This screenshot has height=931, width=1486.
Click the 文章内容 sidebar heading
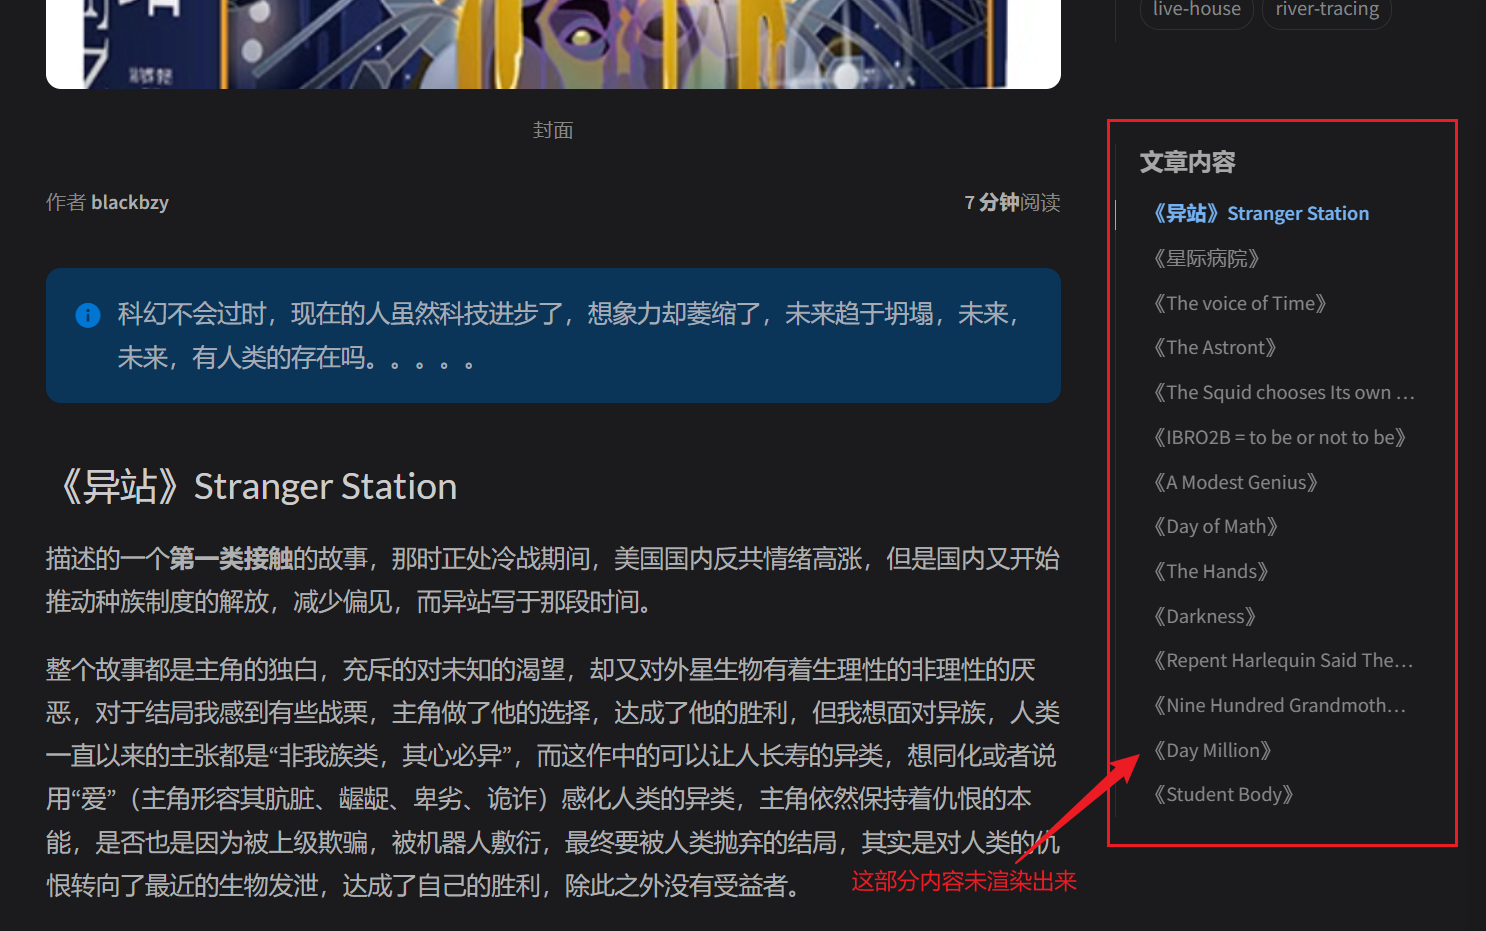pos(1187,162)
